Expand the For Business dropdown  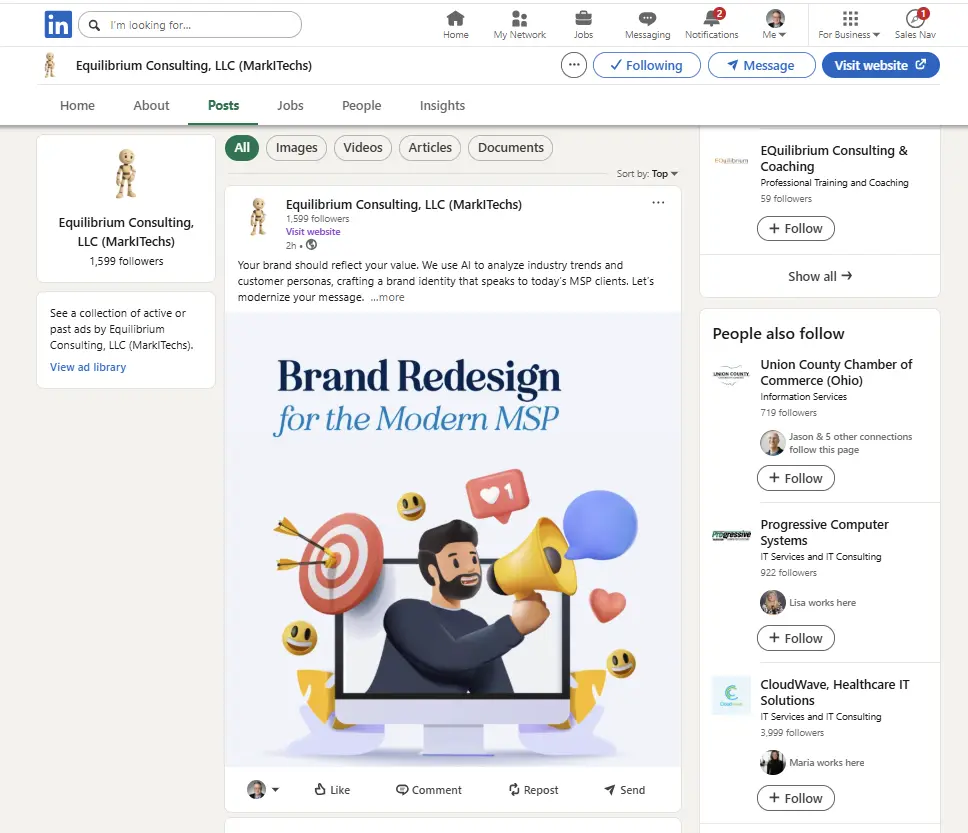click(849, 25)
